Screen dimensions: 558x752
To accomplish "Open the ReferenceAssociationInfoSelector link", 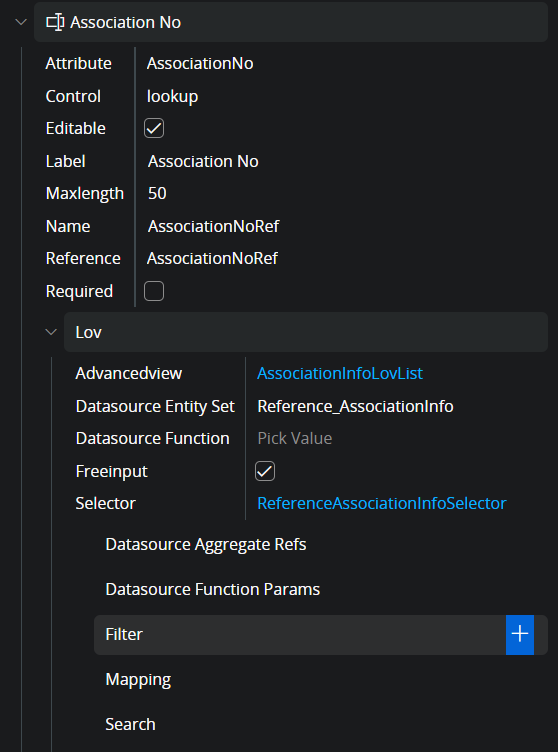I will click(381, 503).
